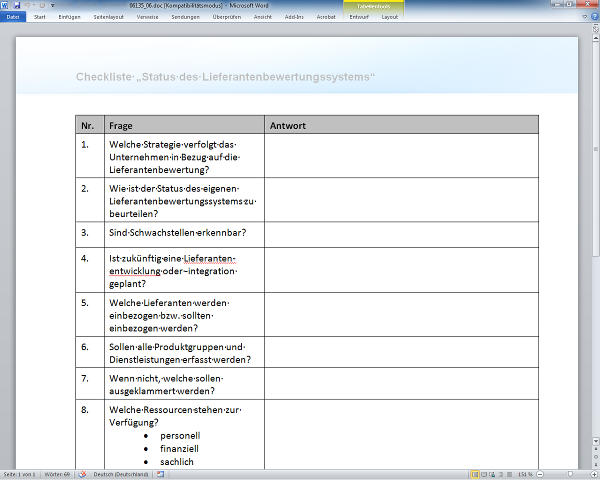This screenshot has width=600, height=480.
Task: Open the Acrobat tab
Action: 326,17
